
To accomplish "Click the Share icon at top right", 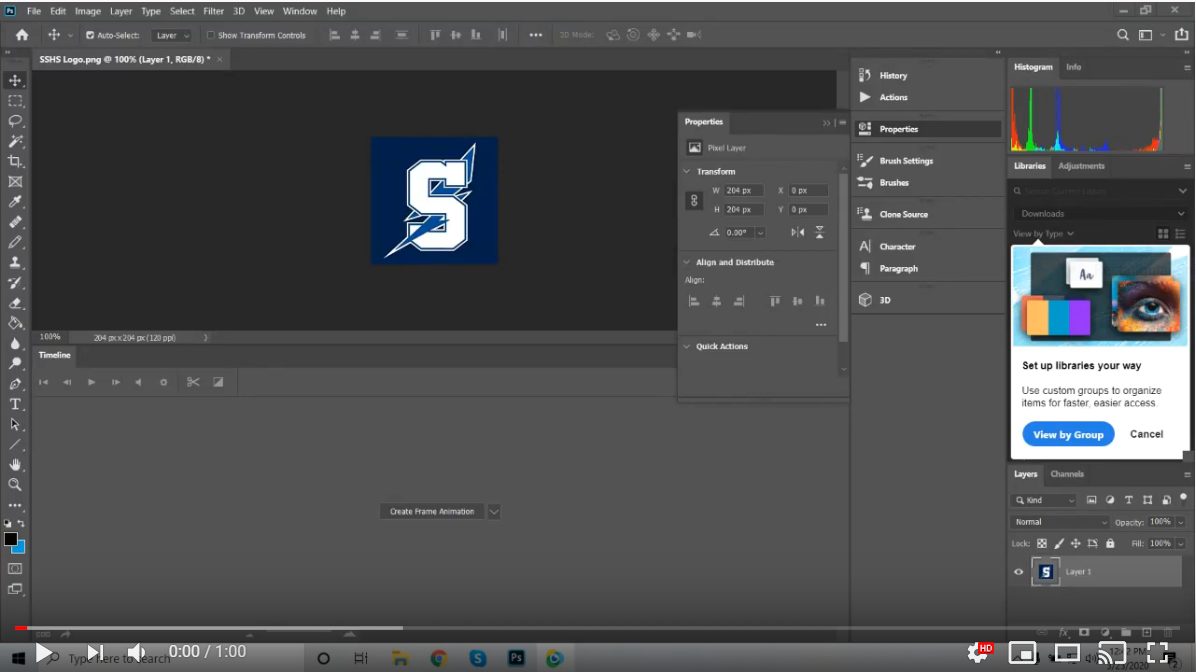I will coord(1182,34).
